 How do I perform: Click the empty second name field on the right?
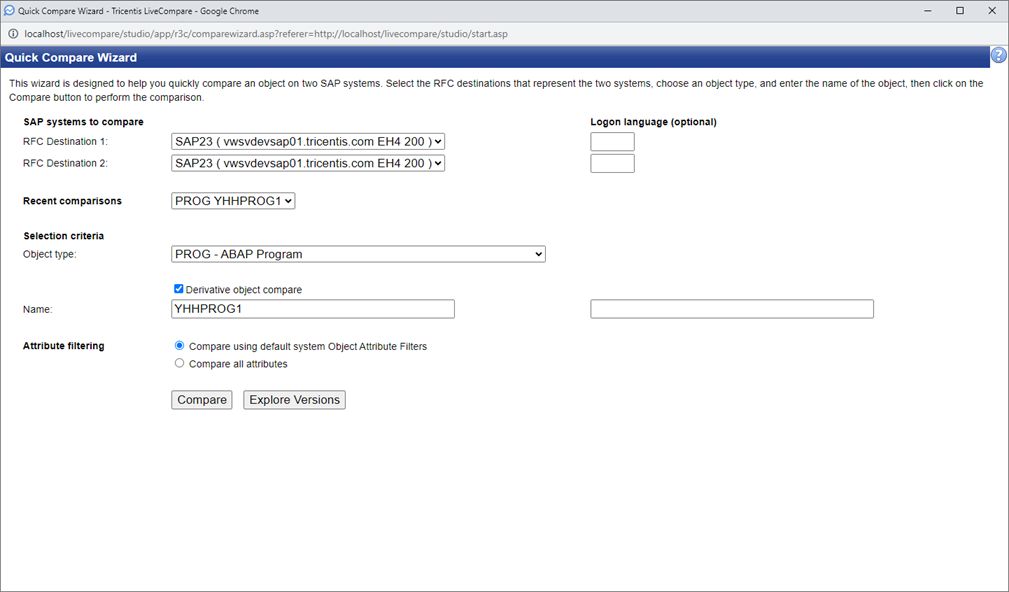coord(732,309)
